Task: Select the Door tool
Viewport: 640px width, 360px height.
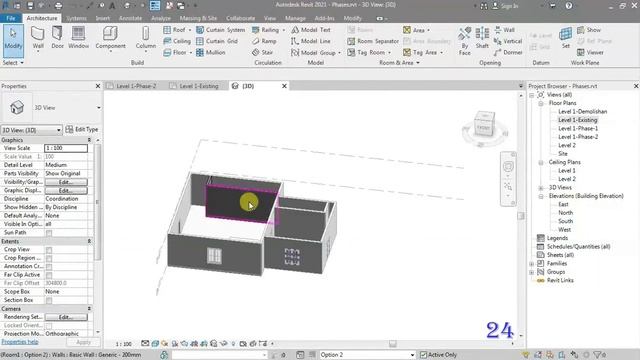Action: click(x=57, y=38)
